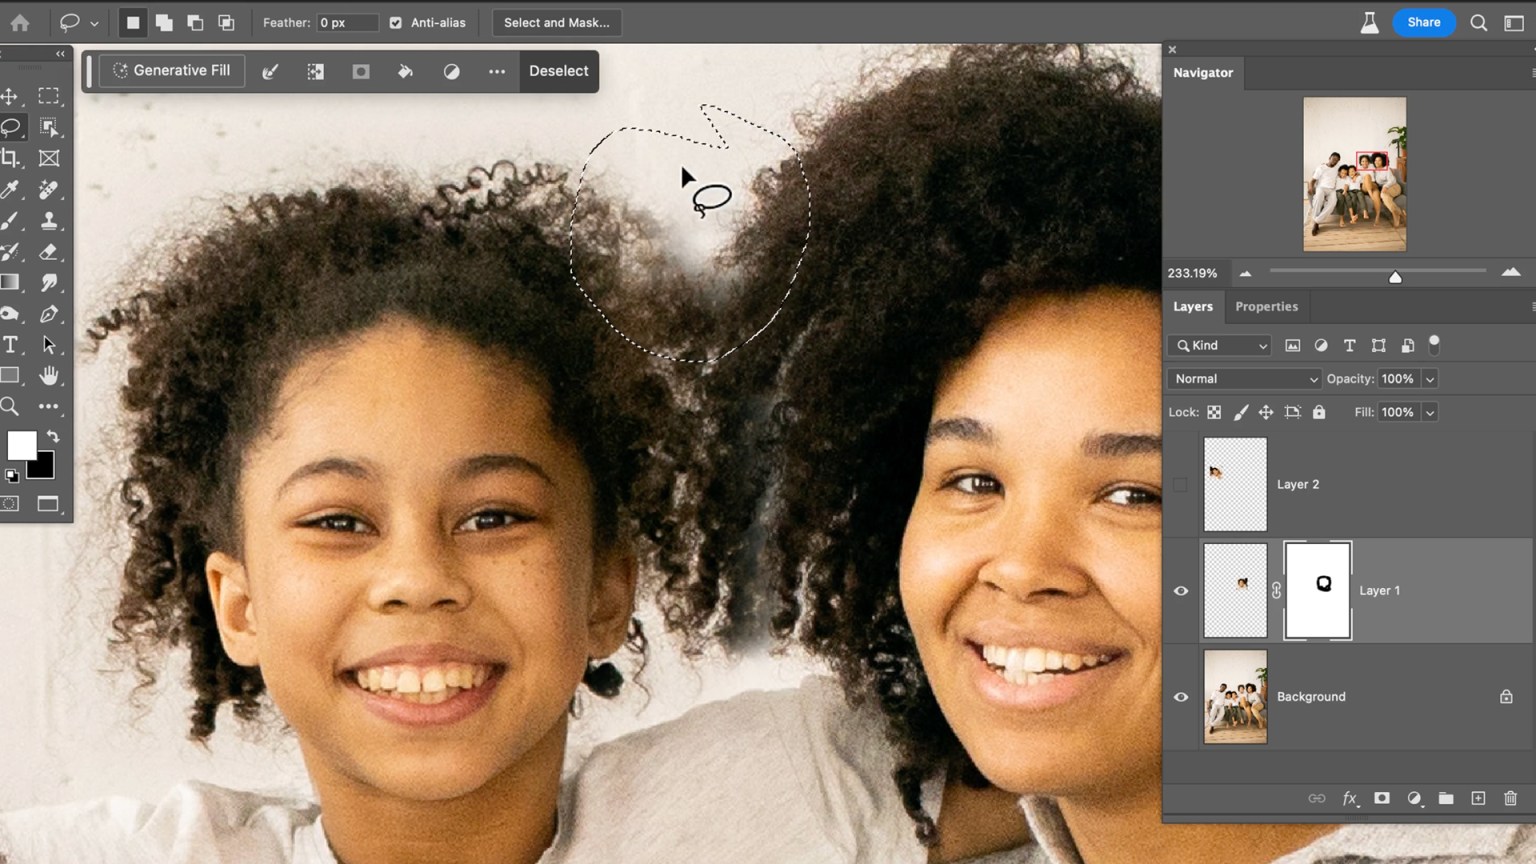Select the Clone Stamp tool

click(48, 221)
